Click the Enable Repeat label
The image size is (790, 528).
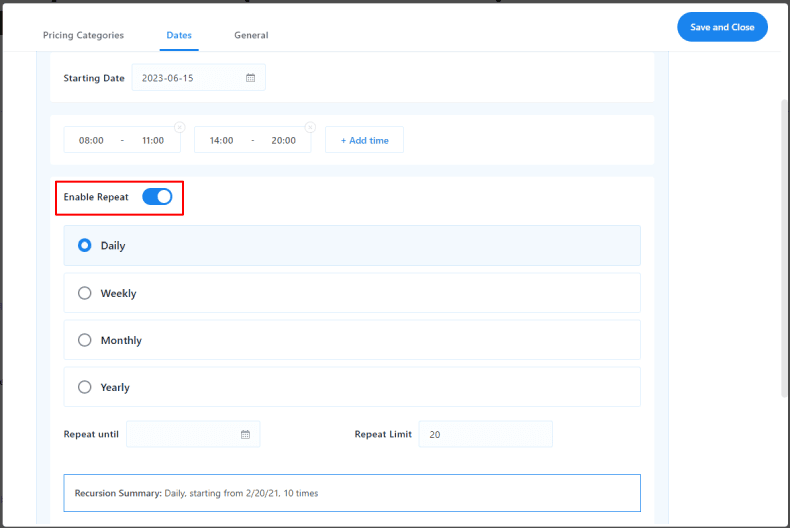[x=96, y=197]
